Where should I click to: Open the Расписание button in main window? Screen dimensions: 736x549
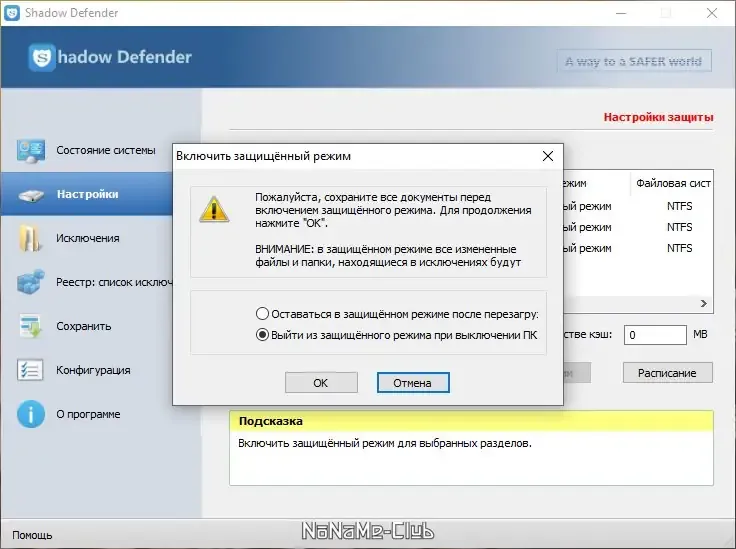point(667,373)
